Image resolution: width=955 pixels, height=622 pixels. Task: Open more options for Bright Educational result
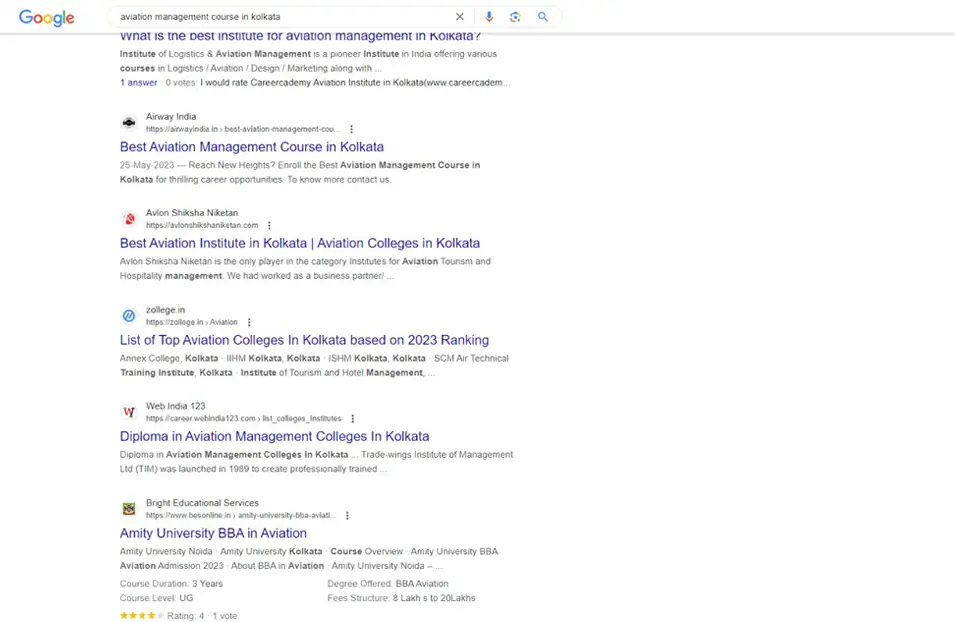point(347,516)
